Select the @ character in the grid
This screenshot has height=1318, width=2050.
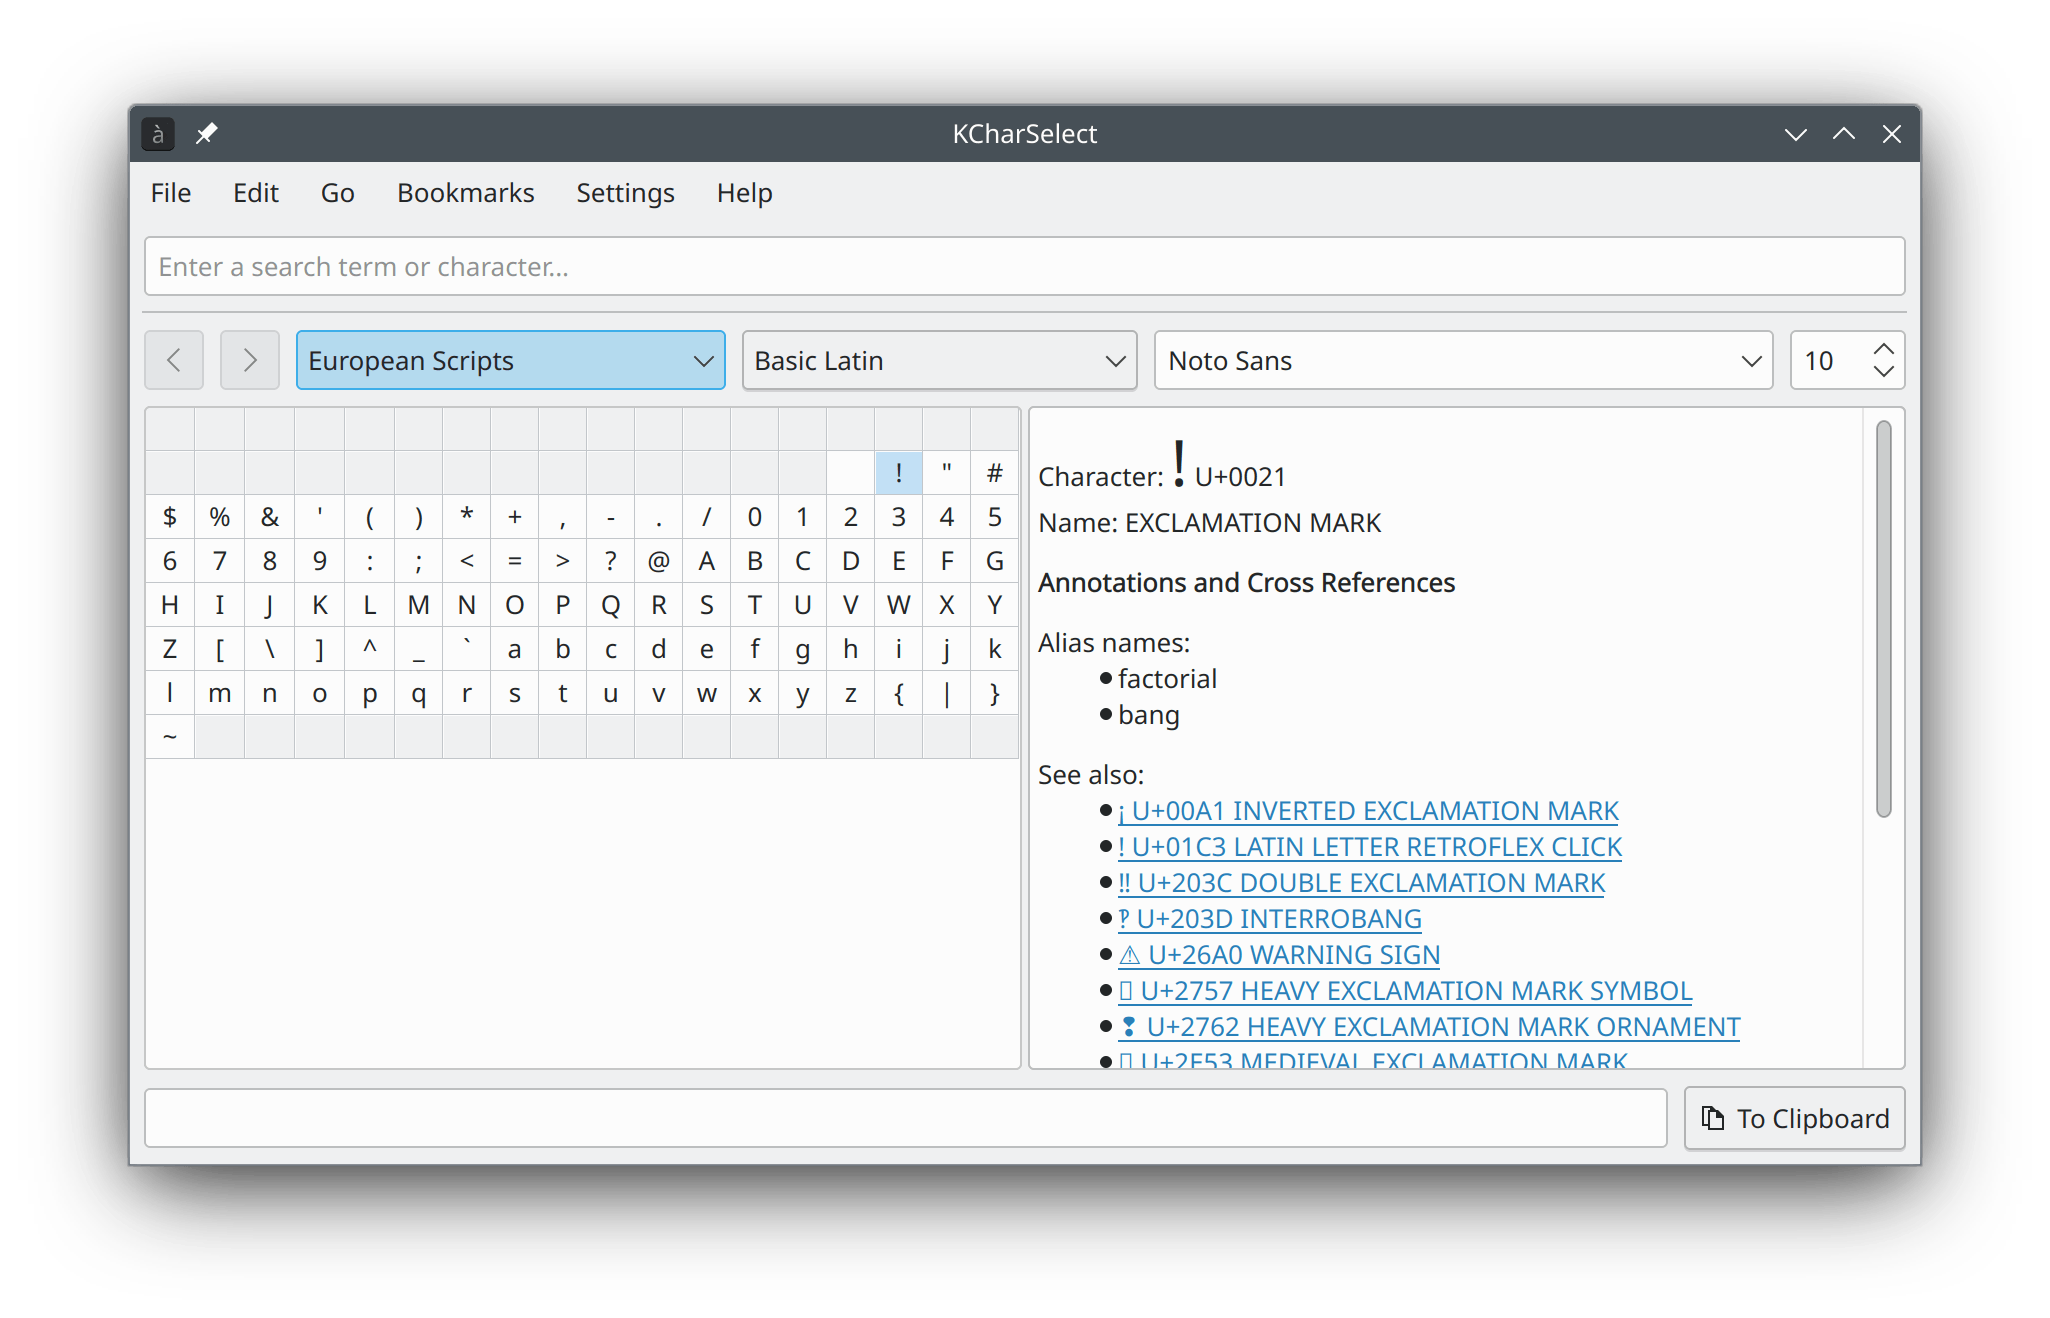tap(658, 561)
